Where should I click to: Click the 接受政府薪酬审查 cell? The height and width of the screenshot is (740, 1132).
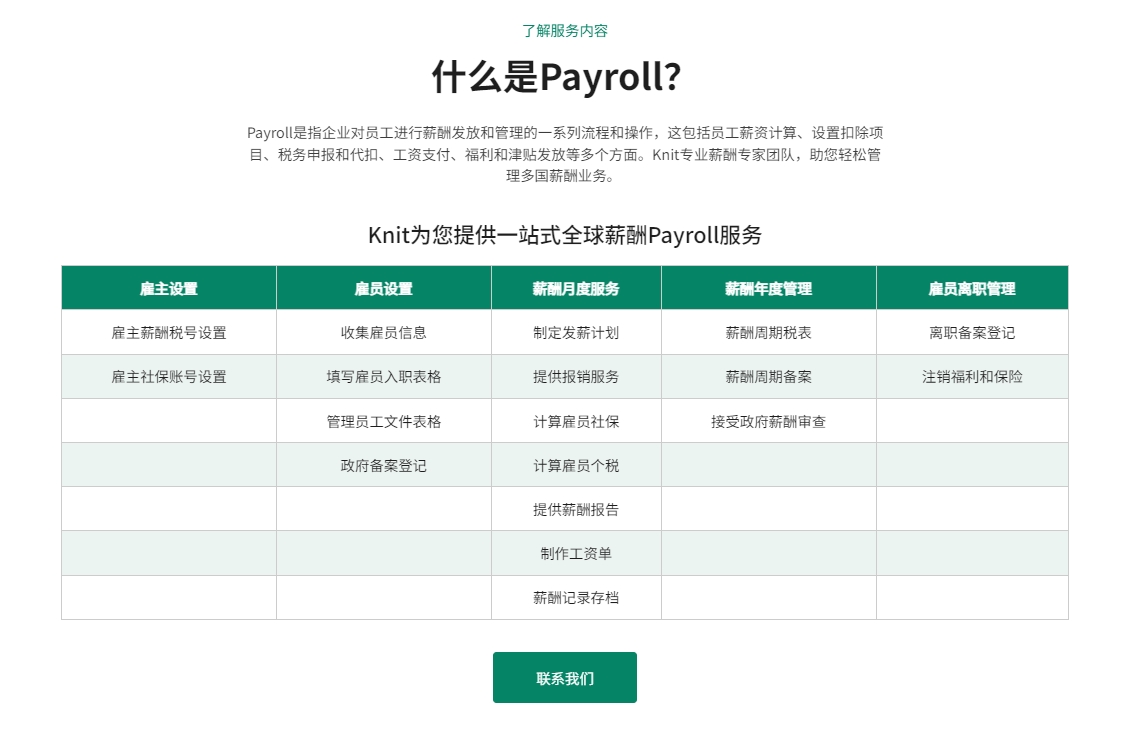coord(769,421)
